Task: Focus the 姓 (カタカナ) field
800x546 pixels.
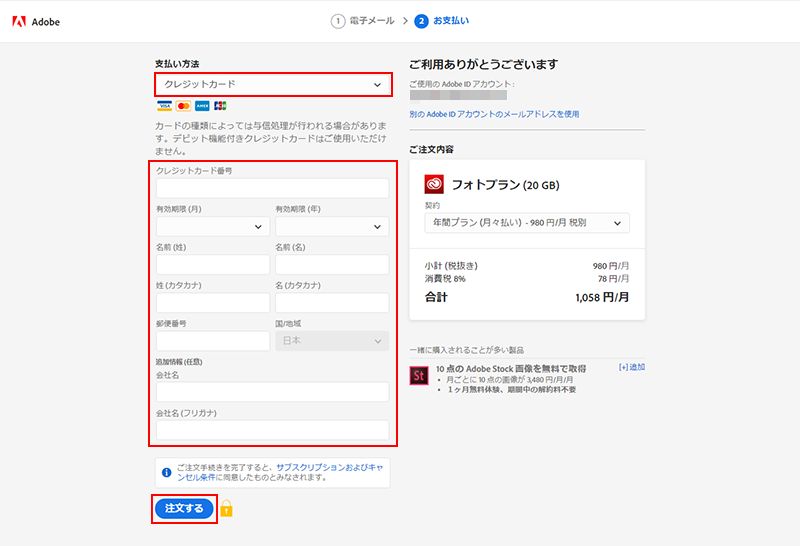Action: (213, 303)
